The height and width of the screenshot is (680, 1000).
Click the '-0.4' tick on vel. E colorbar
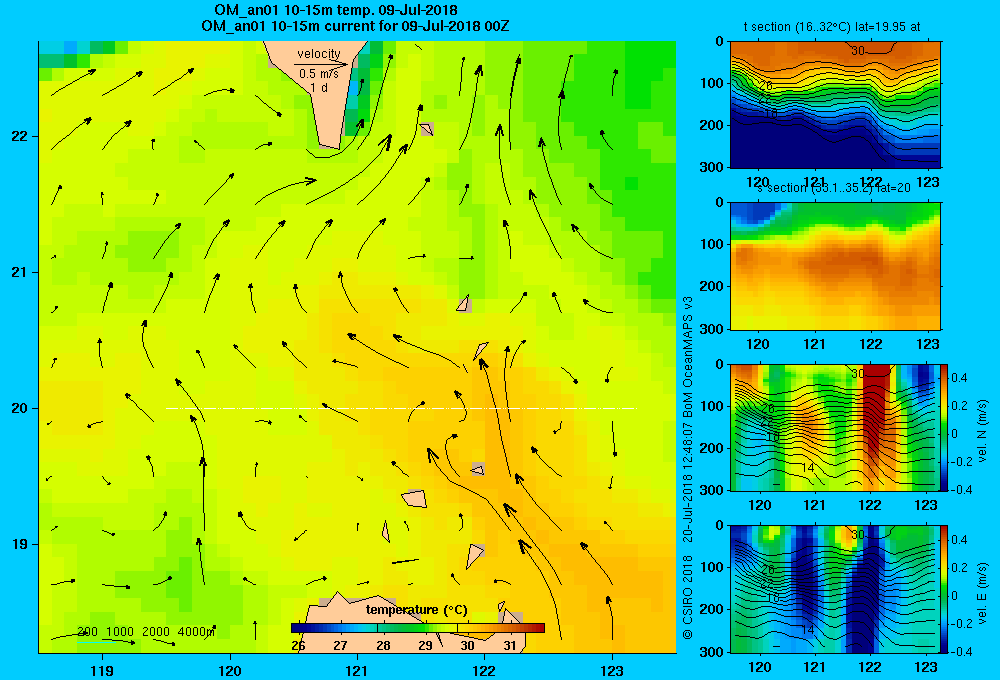(962, 651)
